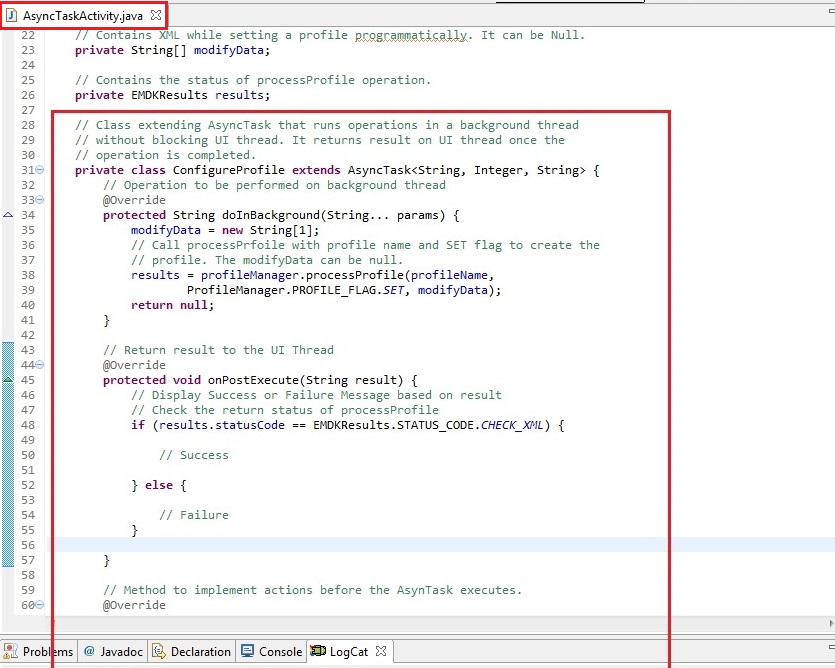Switch to the Console tab
This screenshot has height=668, width=835.
280,651
